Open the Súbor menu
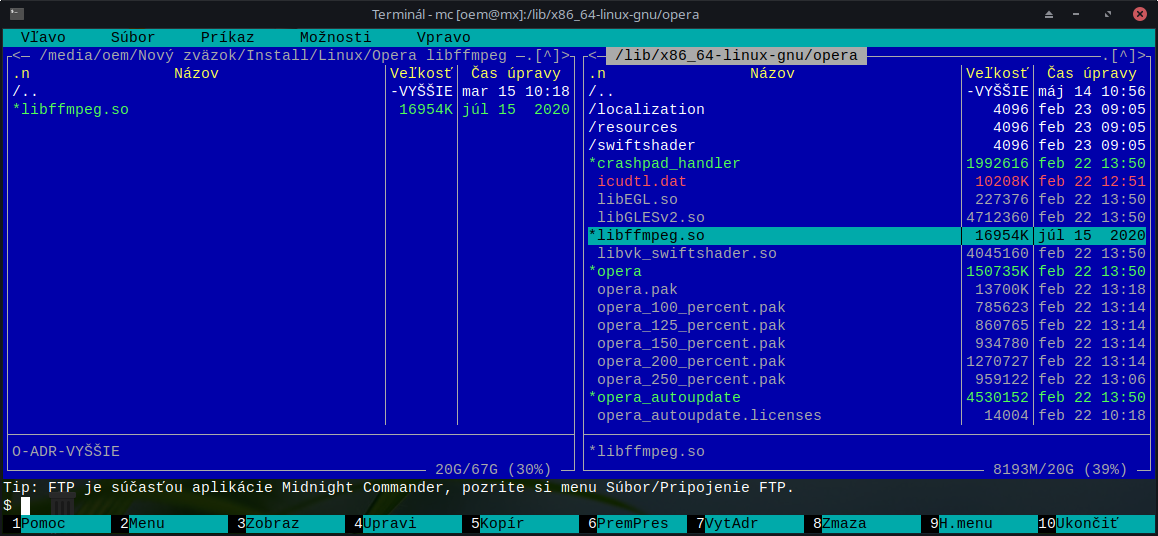Image resolution: width=1158 pixels, height=536 pixels. point(133,37)
